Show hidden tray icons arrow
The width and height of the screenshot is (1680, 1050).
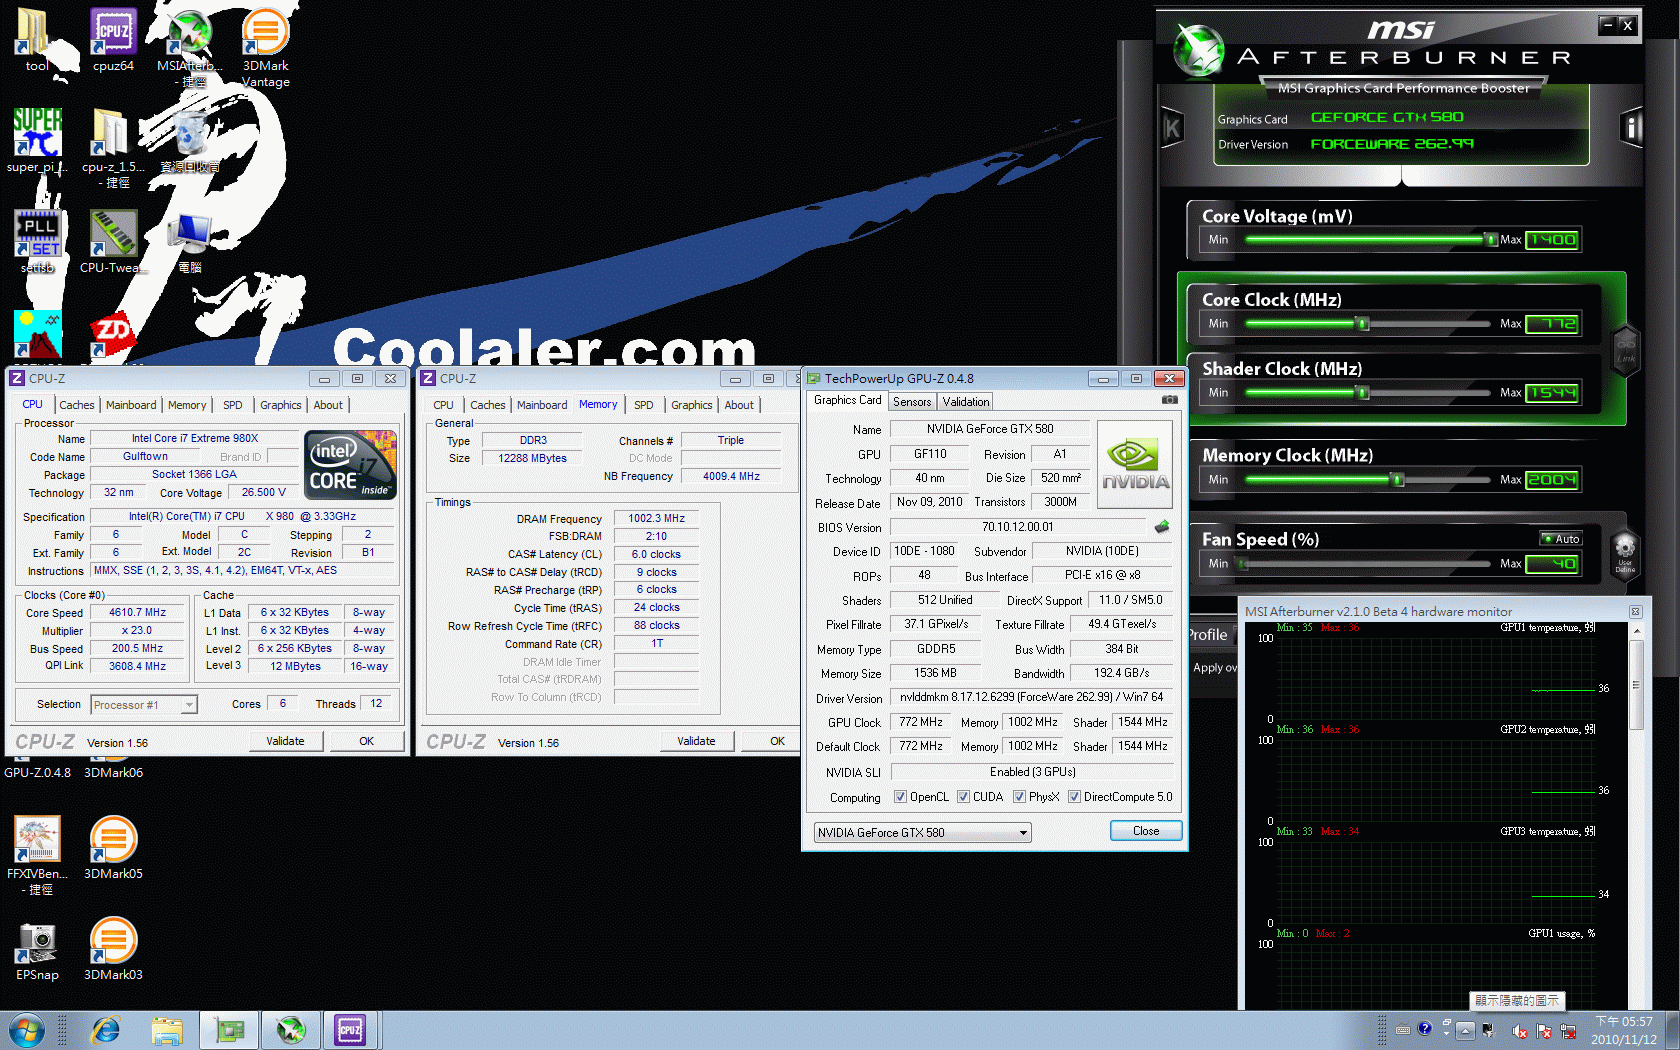coord(1466,1030)
